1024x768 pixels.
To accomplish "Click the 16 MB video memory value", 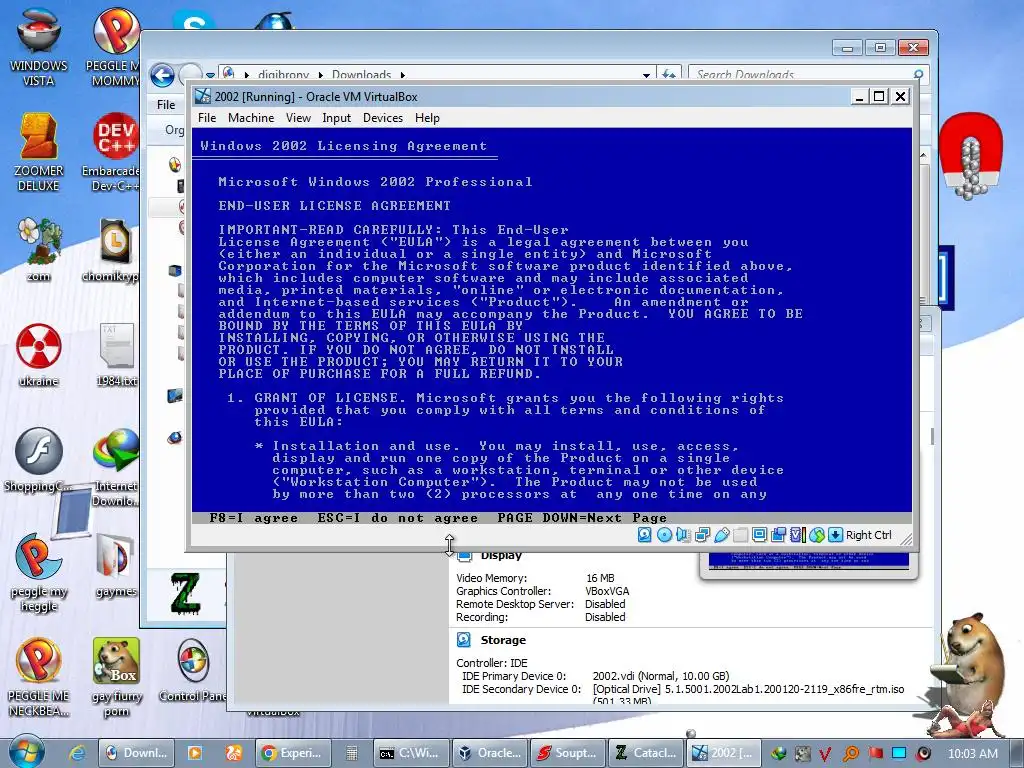I will point(600,578).
